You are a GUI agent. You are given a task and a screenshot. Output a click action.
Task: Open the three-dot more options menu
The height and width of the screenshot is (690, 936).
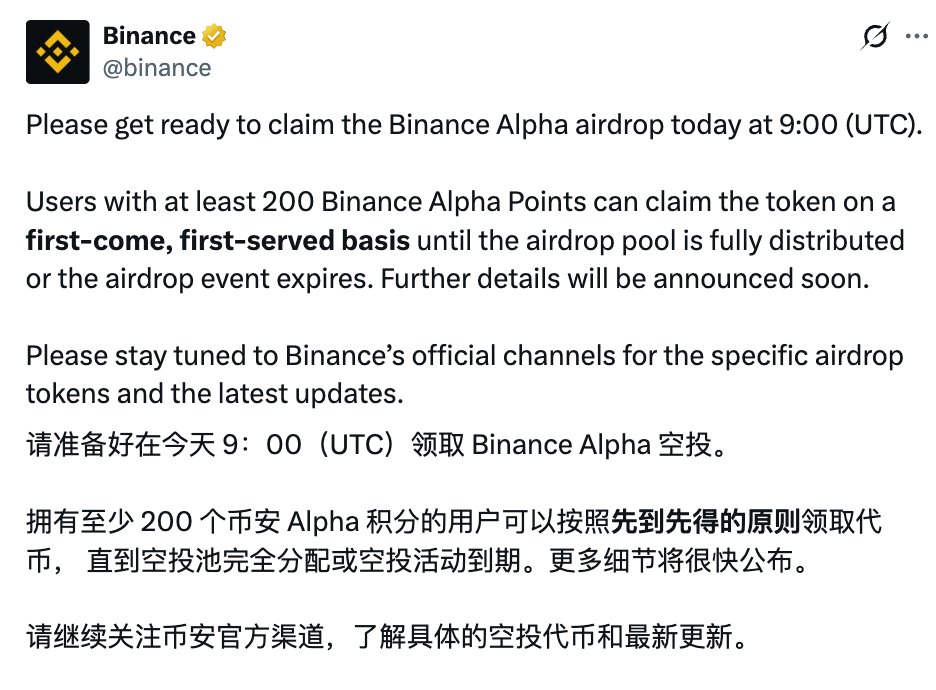click(x=916, y=36)
